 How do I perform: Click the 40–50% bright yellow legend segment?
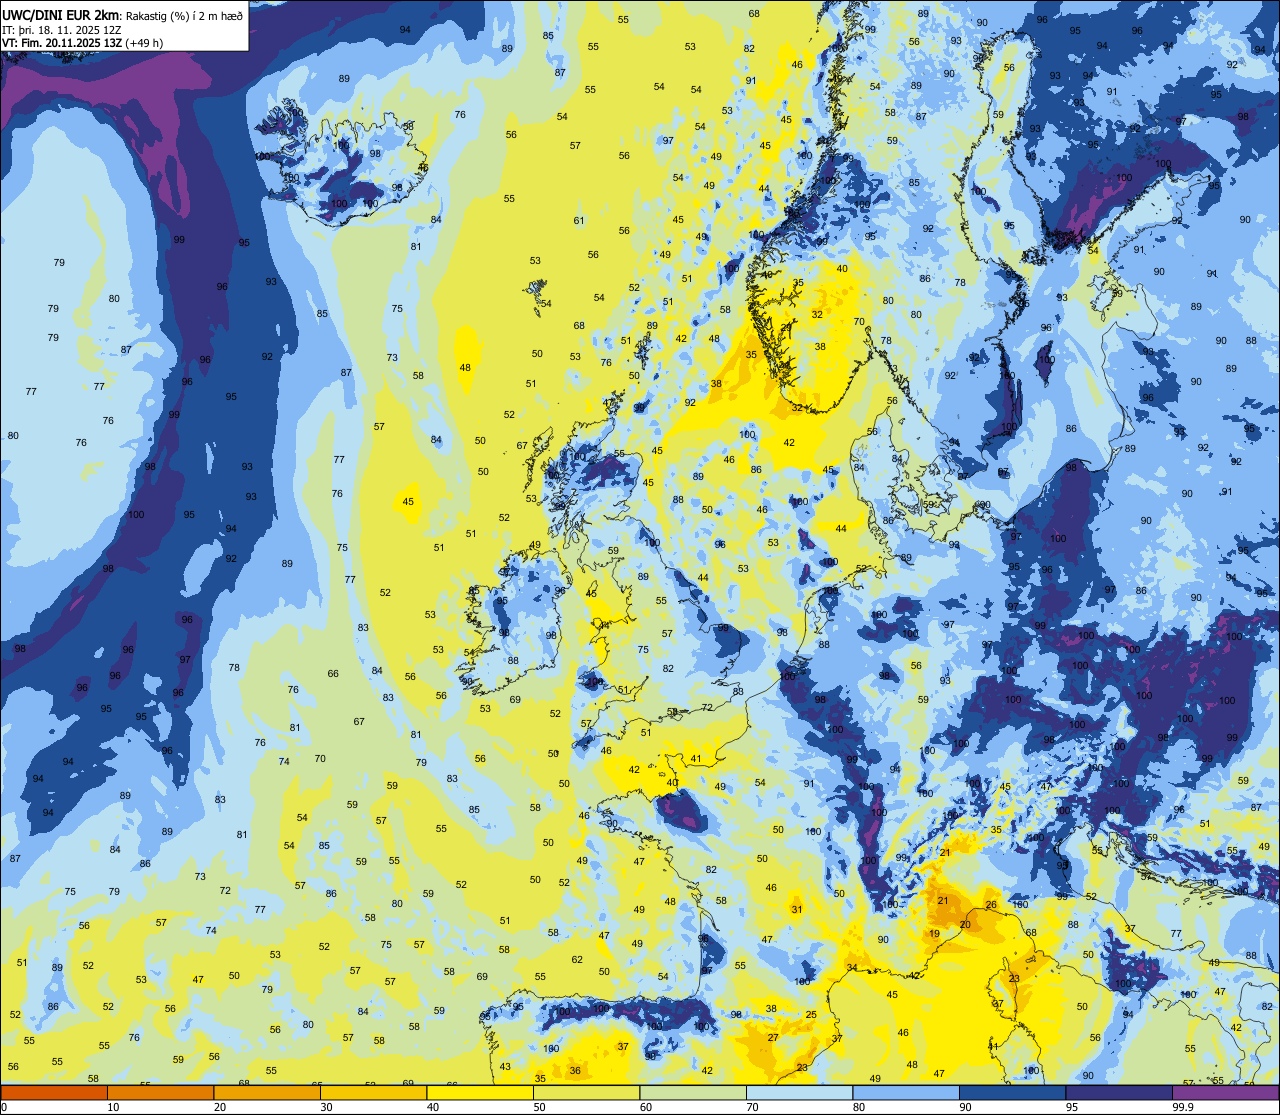click(x=480, y=1093)
